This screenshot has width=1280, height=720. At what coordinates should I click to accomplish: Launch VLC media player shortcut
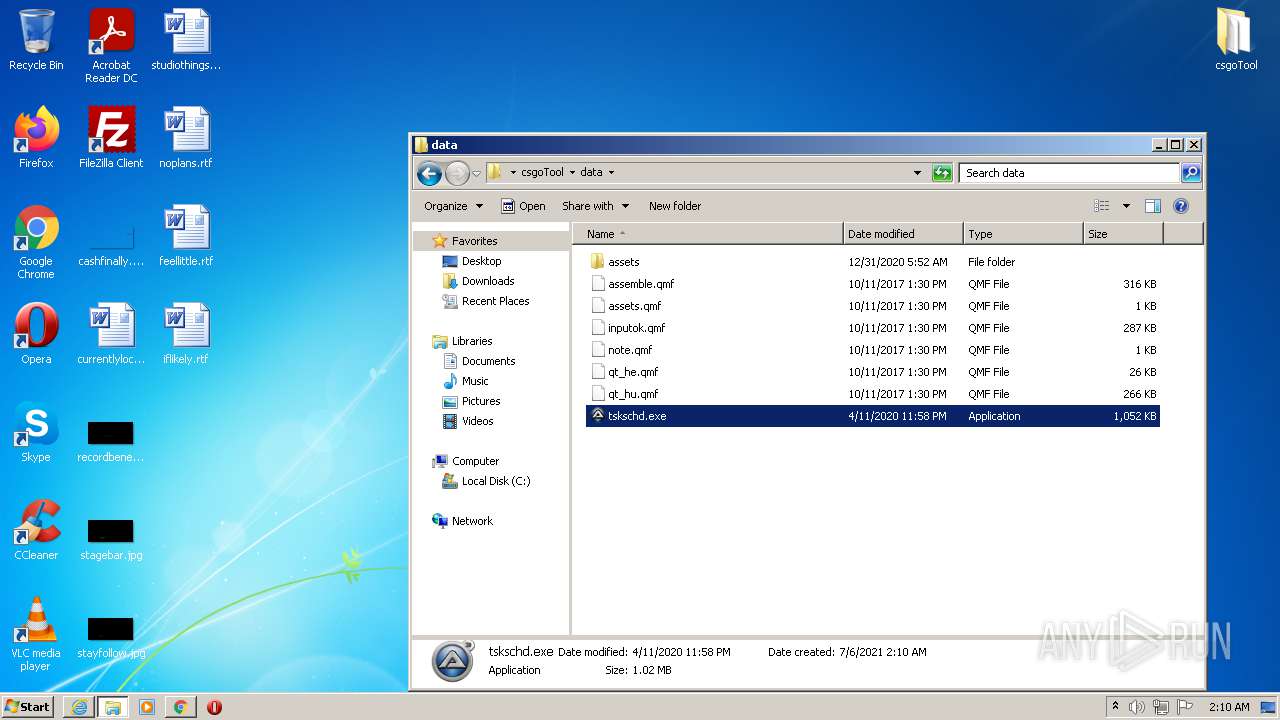tap(36, 633)
